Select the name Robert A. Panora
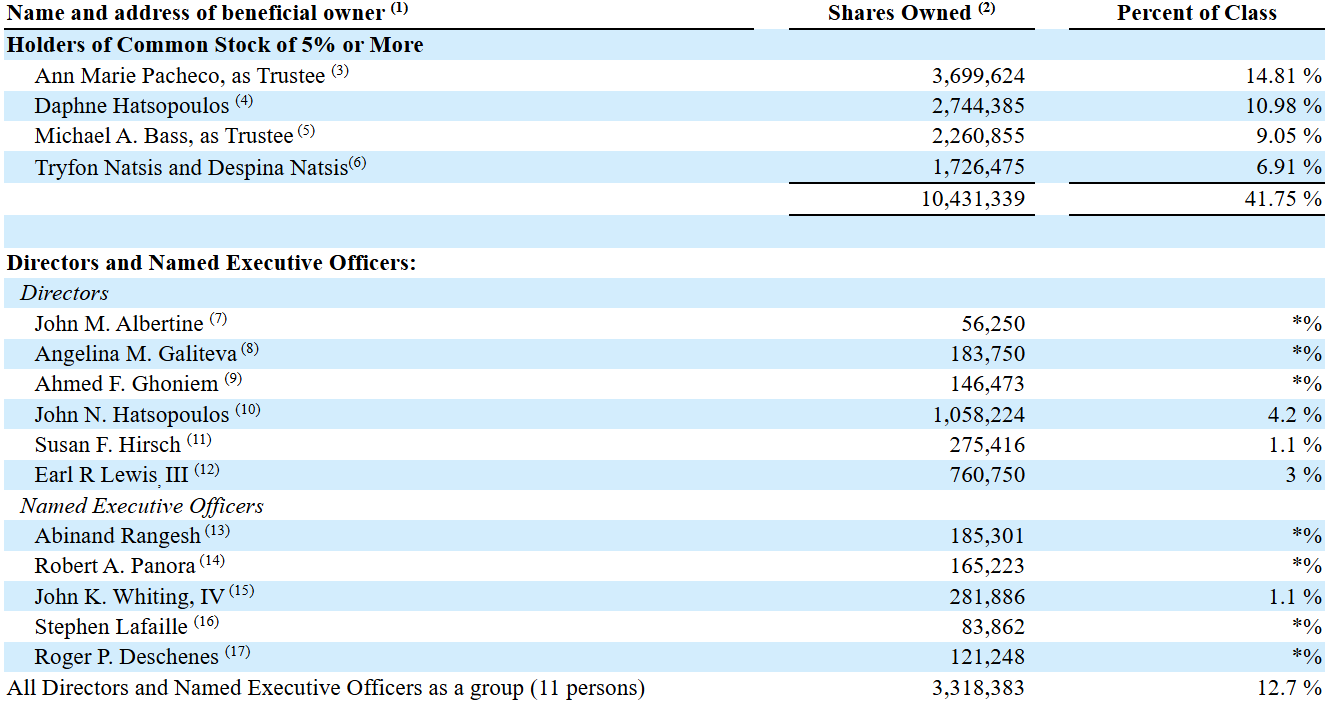The width and height of the screenshot is (1331, 703). tap(115, 566)
